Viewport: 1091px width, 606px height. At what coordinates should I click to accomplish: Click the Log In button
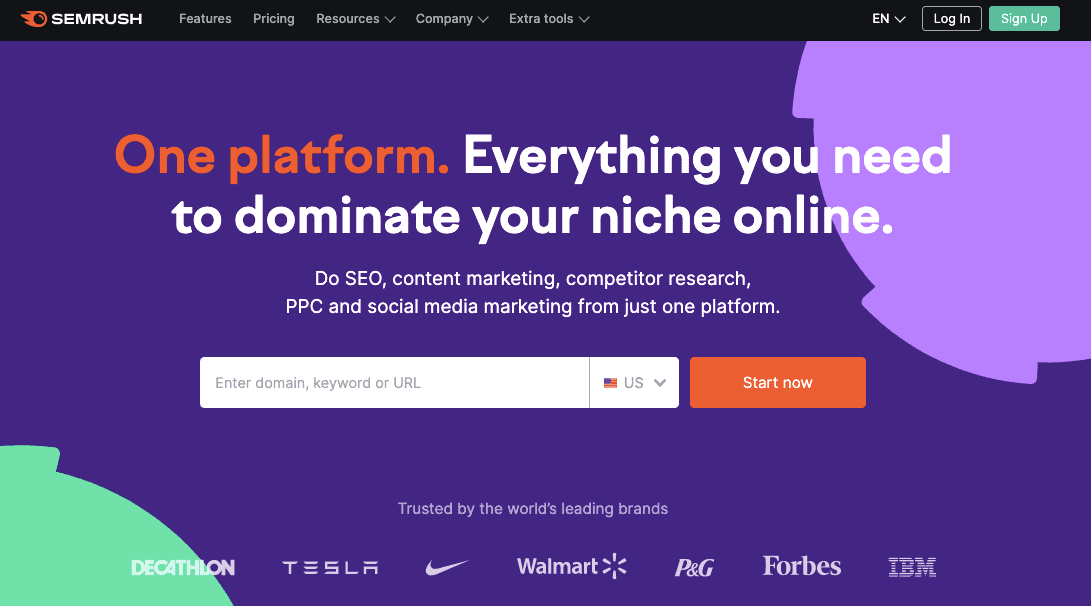coord(951,18)
